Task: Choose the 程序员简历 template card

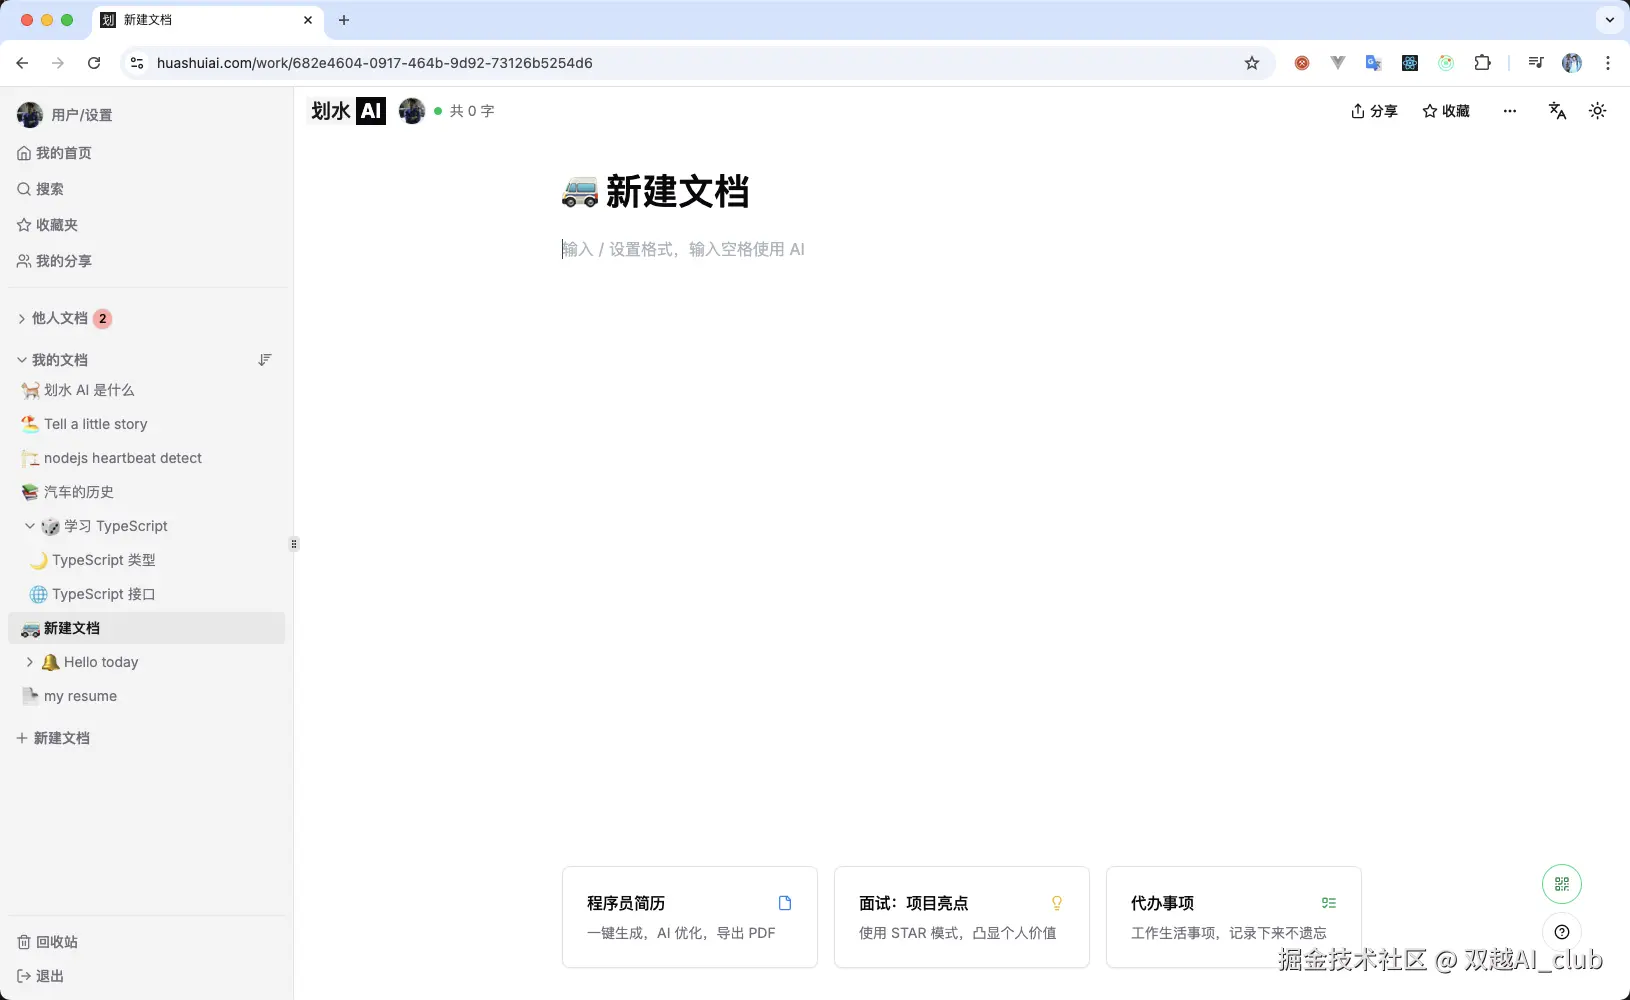Action: coord(690,917)
